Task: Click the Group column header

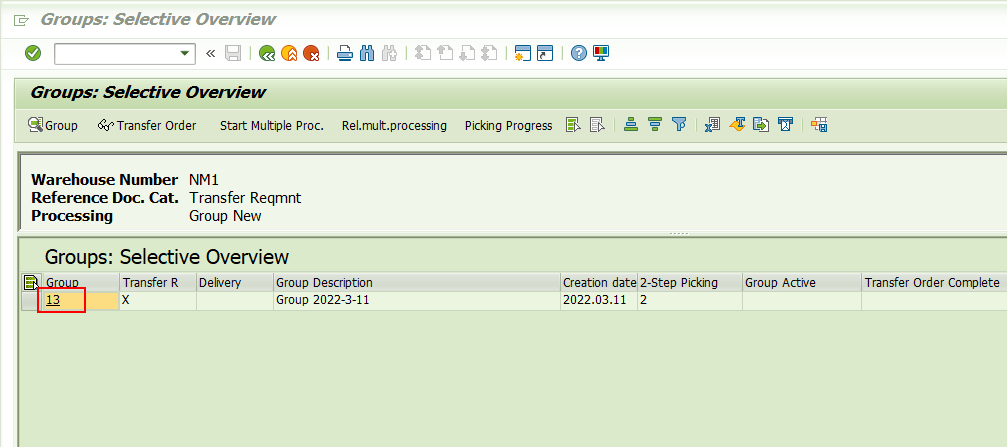Action: pyautogui.click(x=82, y=283)
